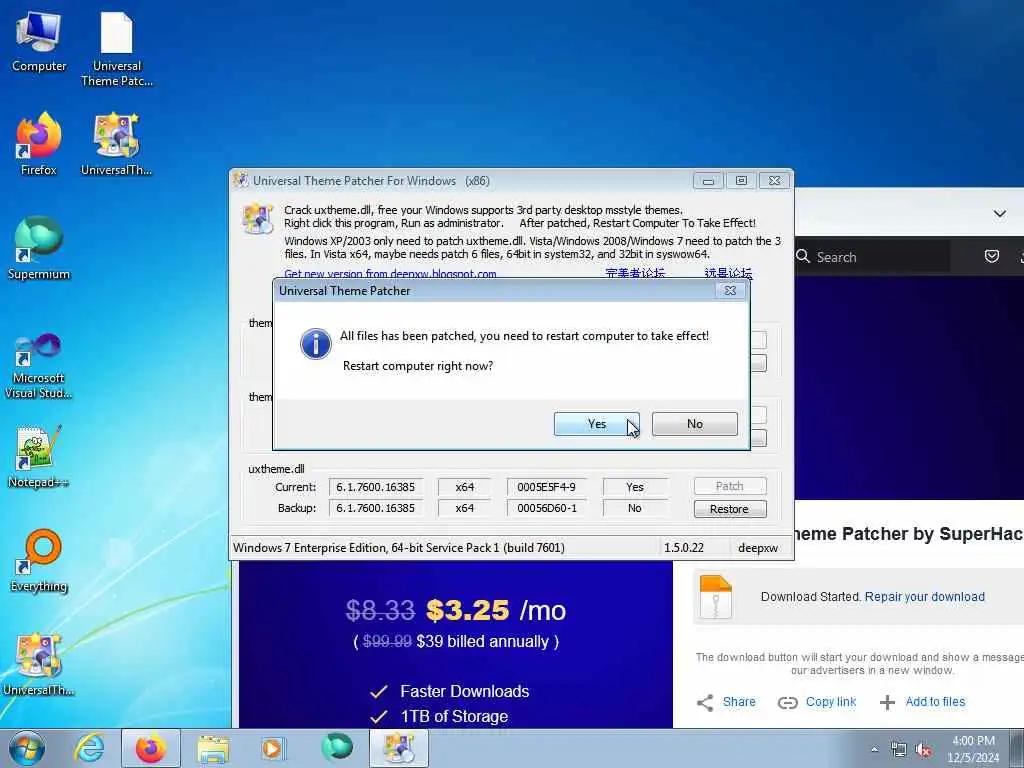Click 1TB of Storage feature text
The width and height of the screenshot is (1024, 768).
[x=454, y=716]
